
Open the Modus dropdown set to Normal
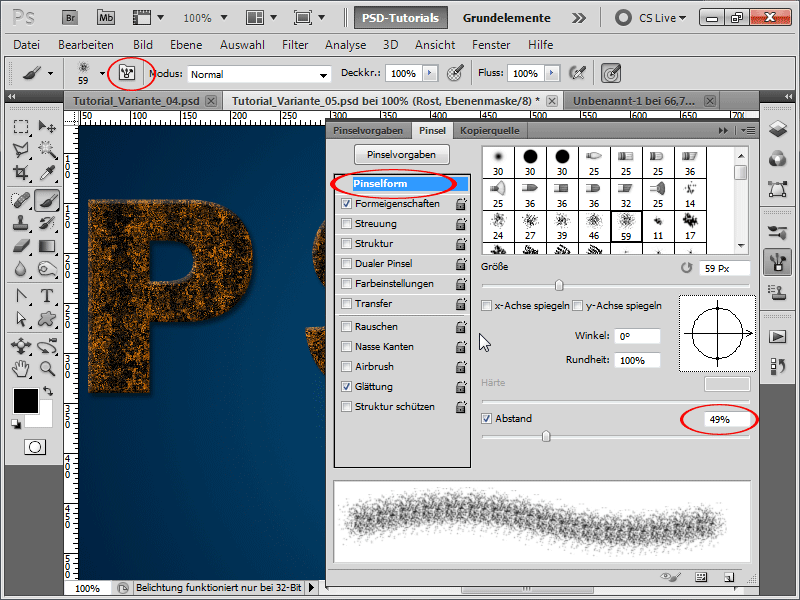pos(259,74)
